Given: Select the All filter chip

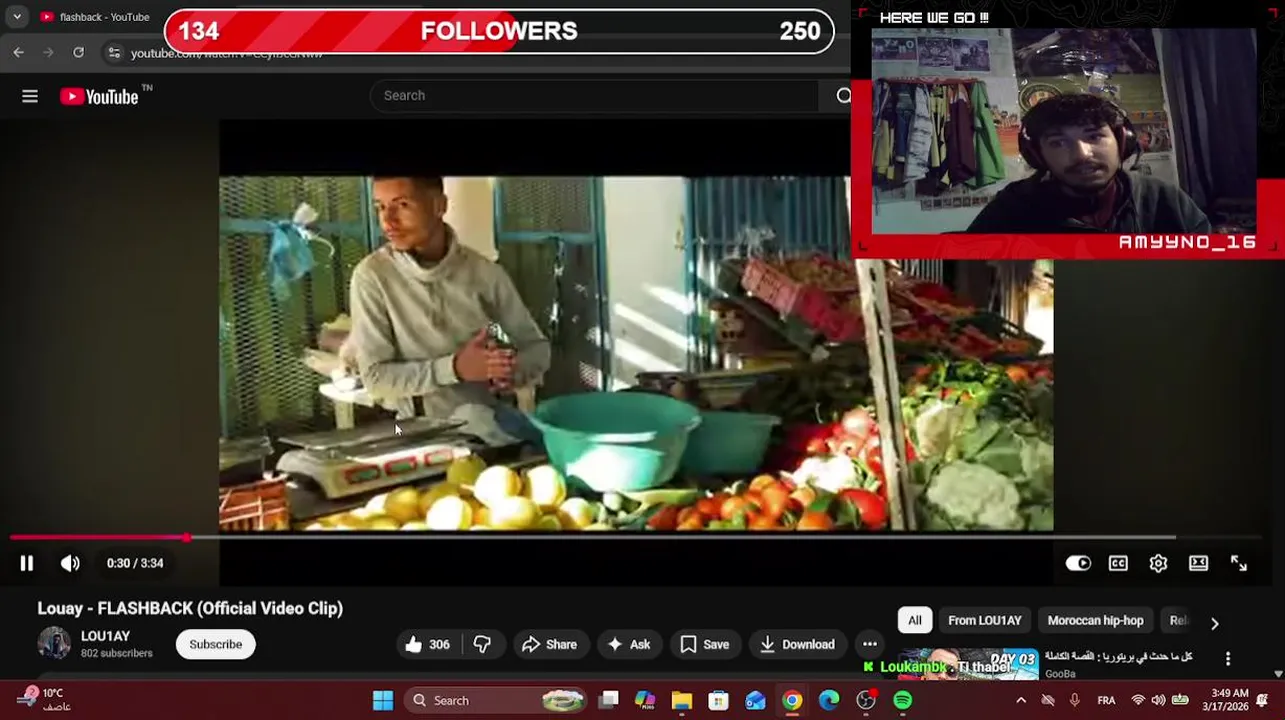Looking at the screenshot, I should [915, 621].
